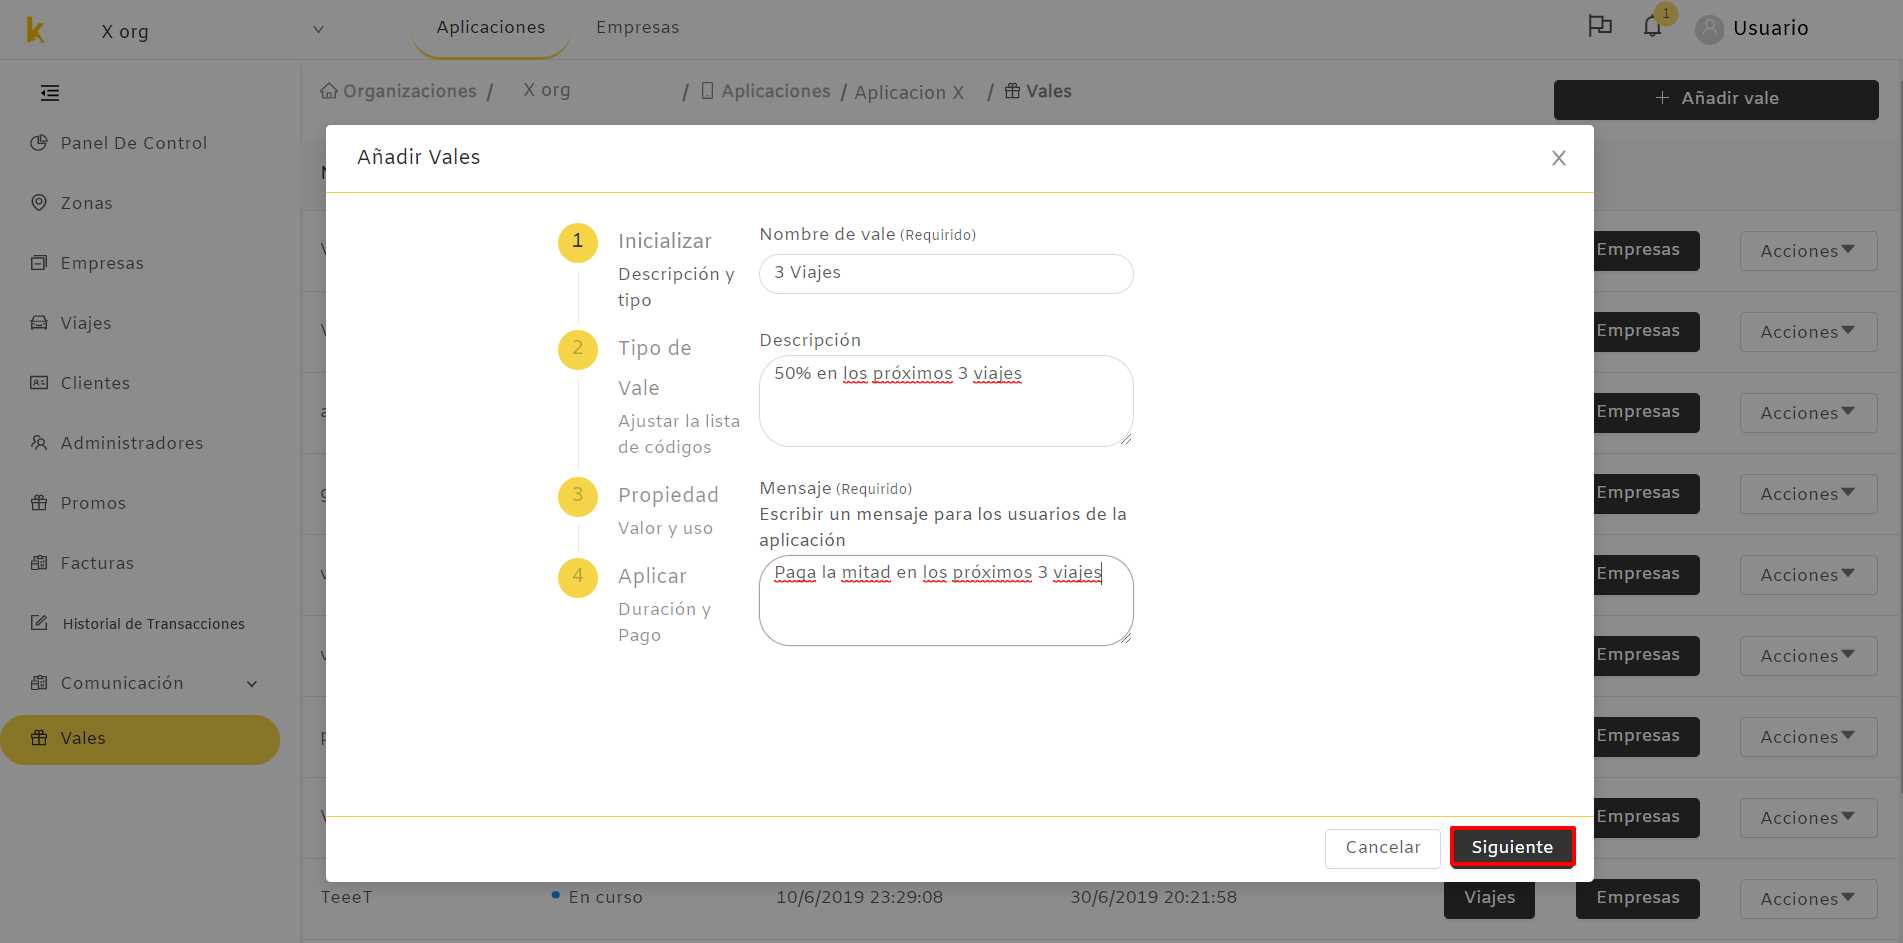Open Acciones dropdown in first row
1903x943 pixels.
point(1808,251)
